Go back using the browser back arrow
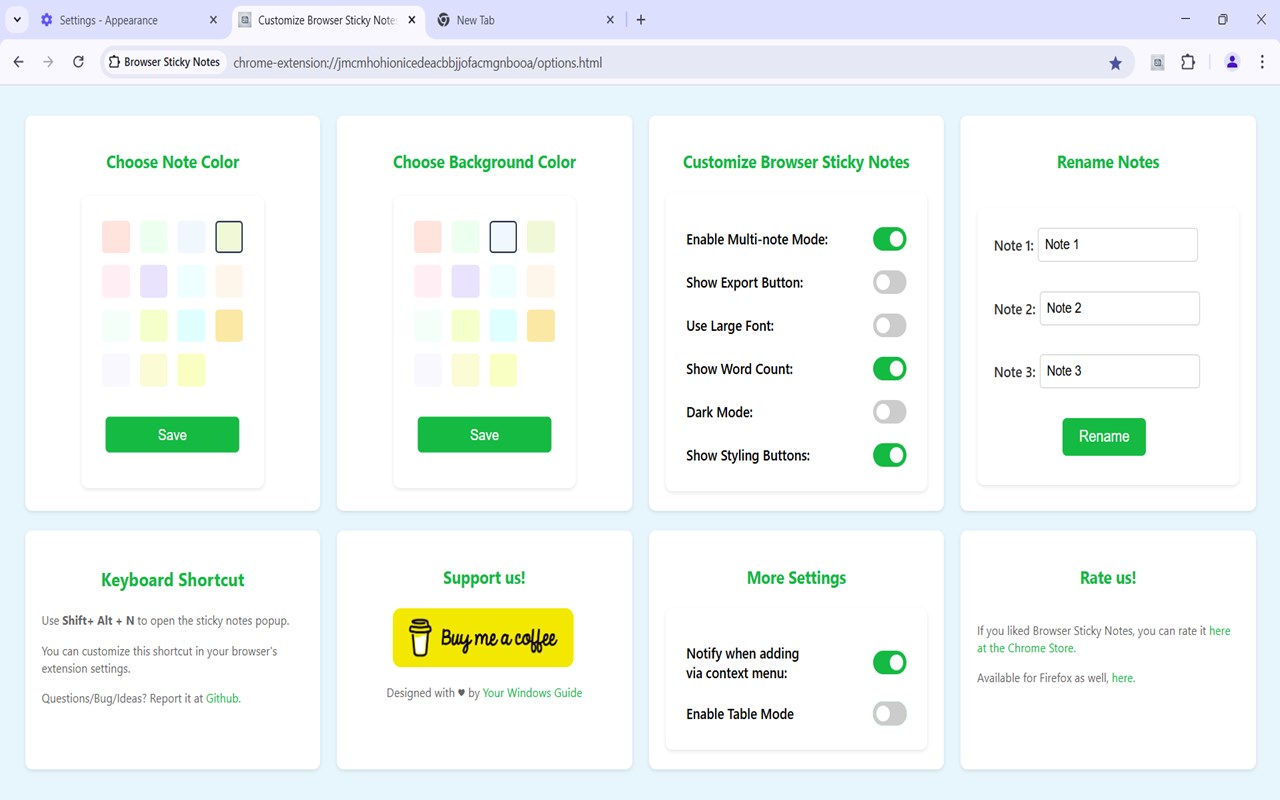Screen dimensions: 1280x800 click(x=18, y=62)
